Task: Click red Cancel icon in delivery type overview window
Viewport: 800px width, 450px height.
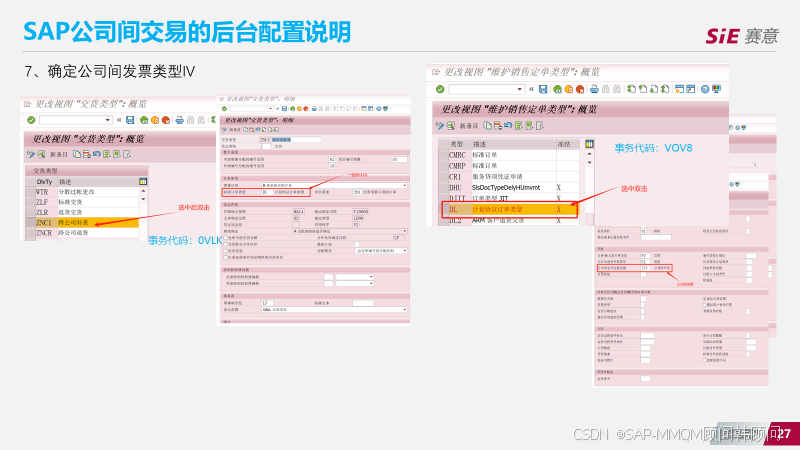Action: point(166,120)
